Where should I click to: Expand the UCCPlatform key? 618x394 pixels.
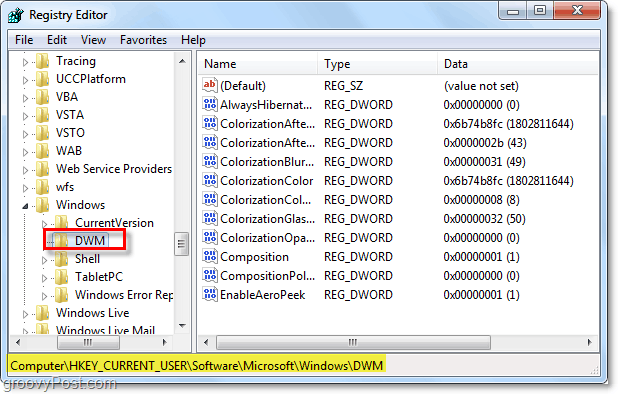point(25,80)
